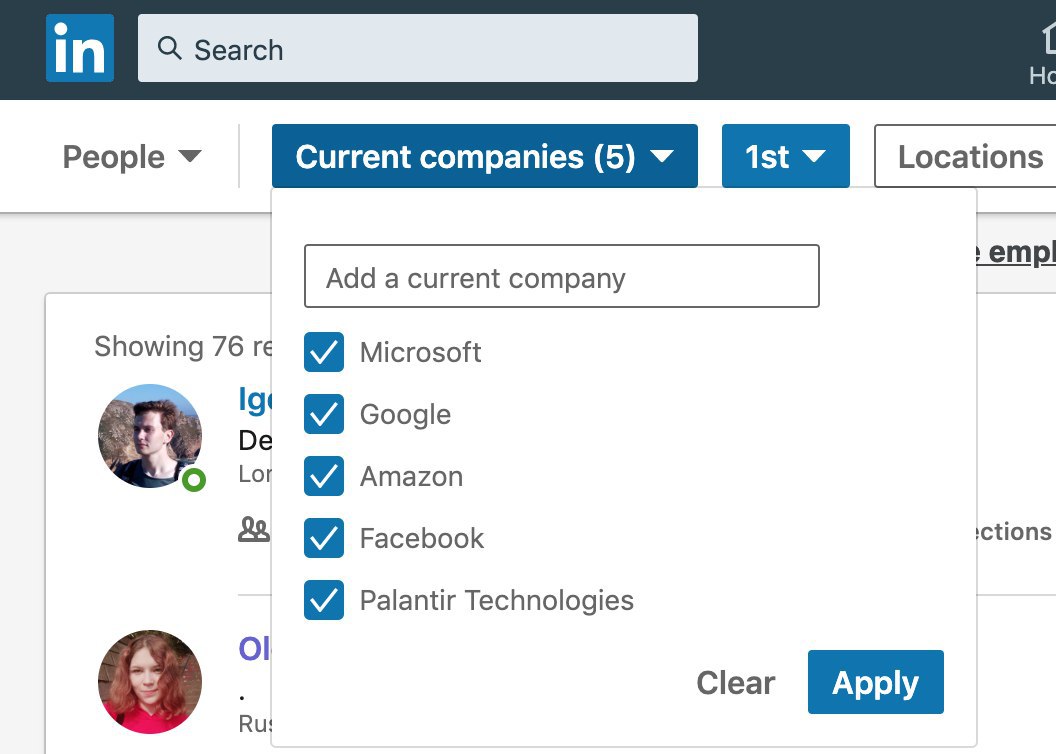This screenshot has width=1056, height=754.
Task: Collapse the Current companies filter dropdown
Action: pos(485,156)
